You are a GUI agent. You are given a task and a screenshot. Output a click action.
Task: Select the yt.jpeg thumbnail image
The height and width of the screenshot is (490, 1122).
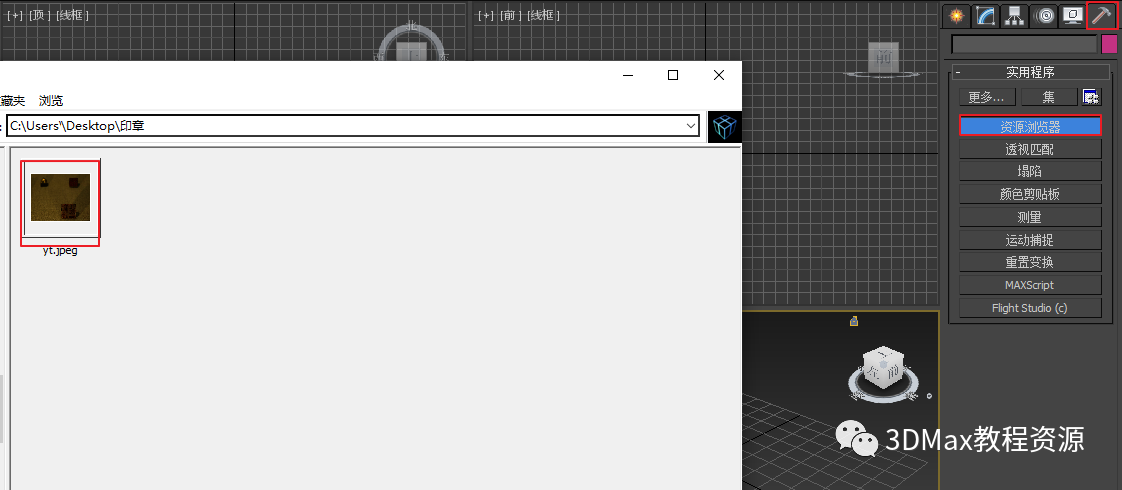pyautogui.click(x=61, y=197)
